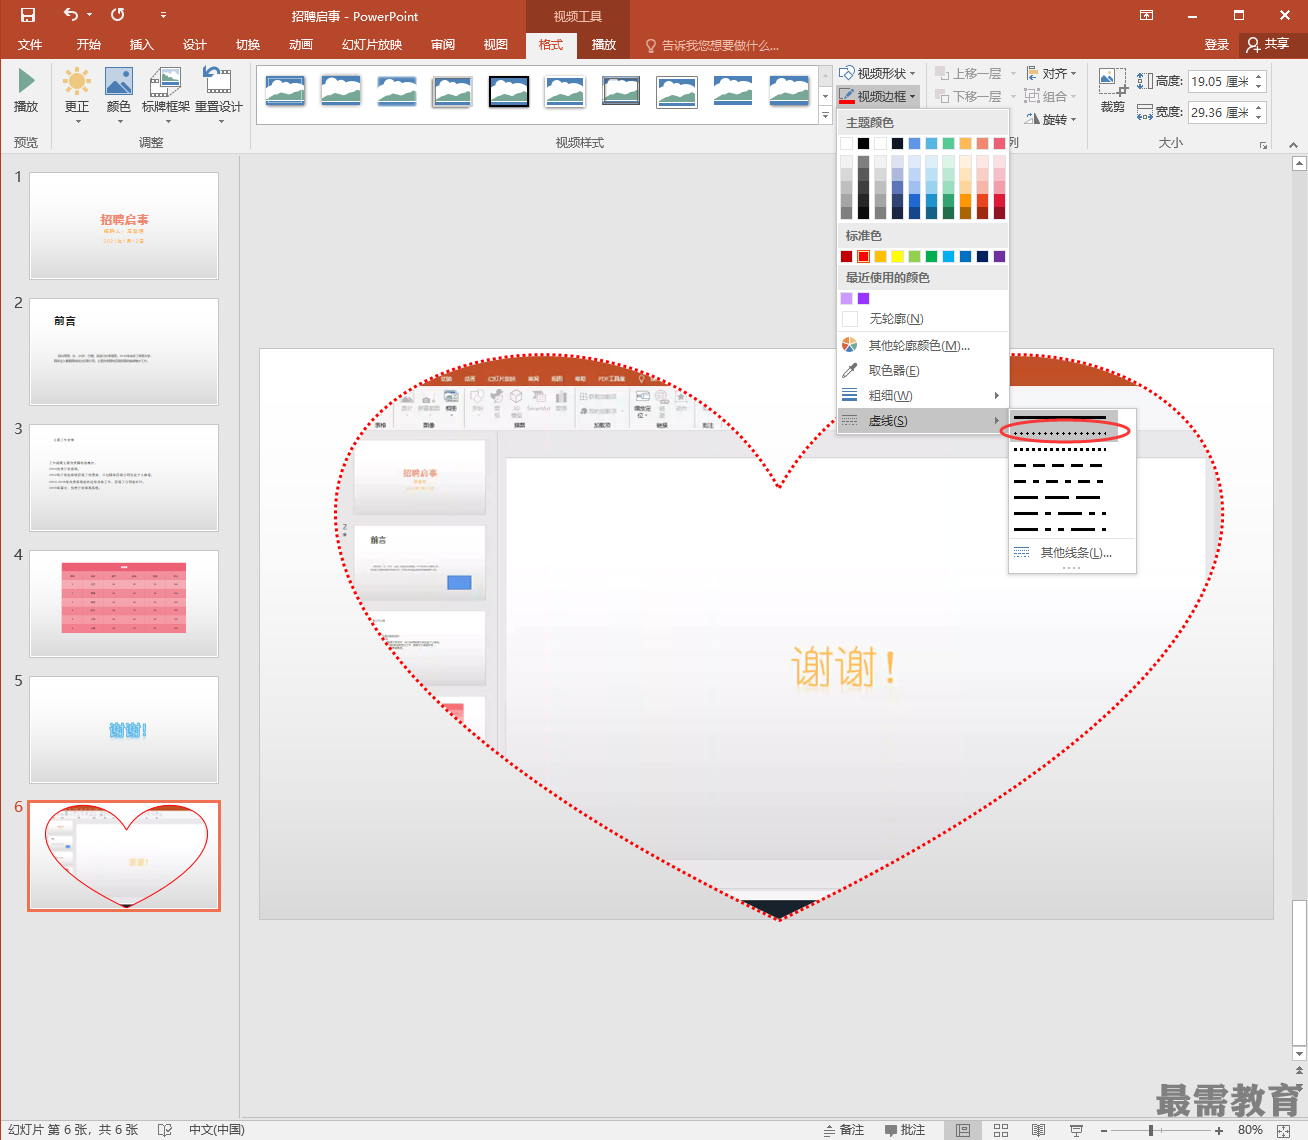Switch to the Animations (动画) tab
This screenshot has height=1140, width=1308.
pos(301,44)
